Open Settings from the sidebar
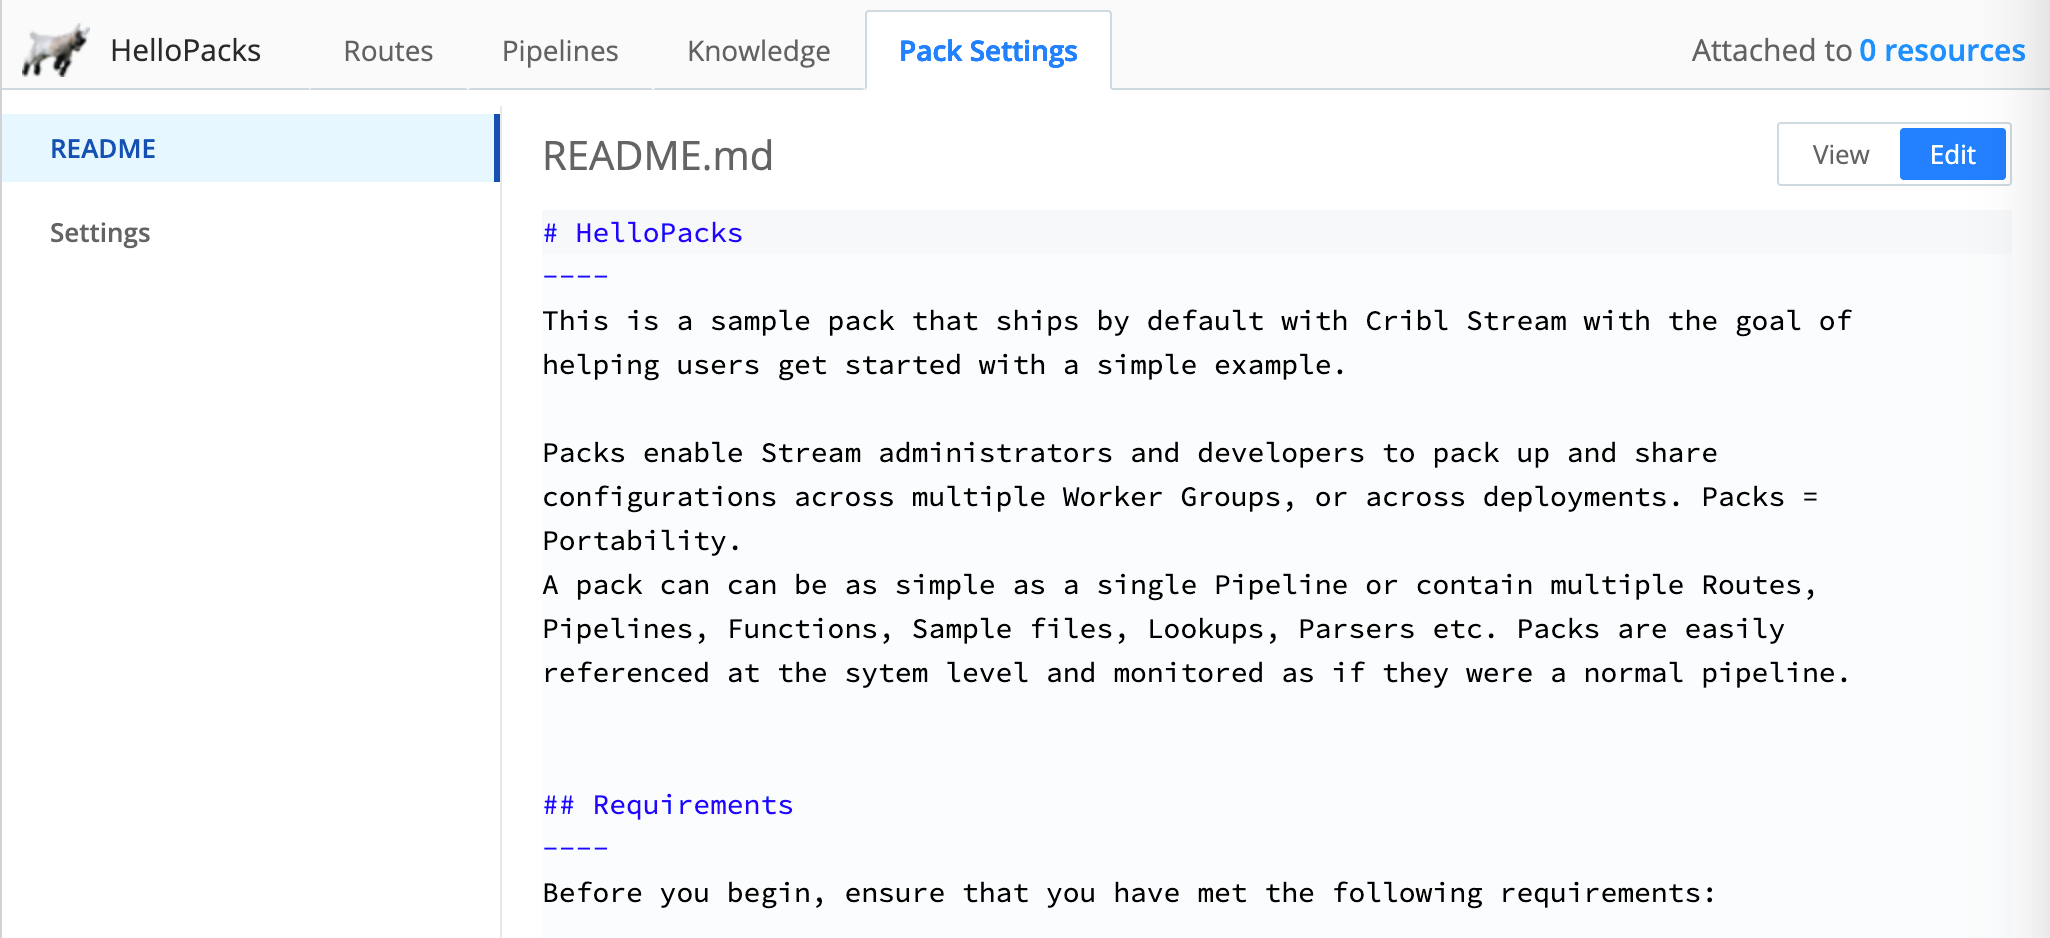 coord(100,232)
